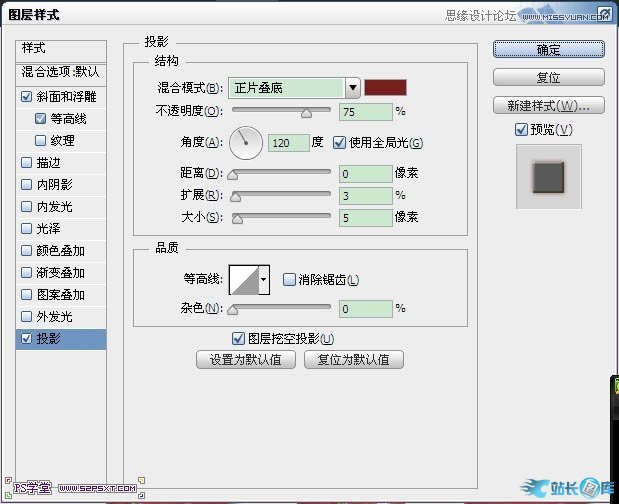Enable the 描边 effect checkbox

click(x=26, y=162)
